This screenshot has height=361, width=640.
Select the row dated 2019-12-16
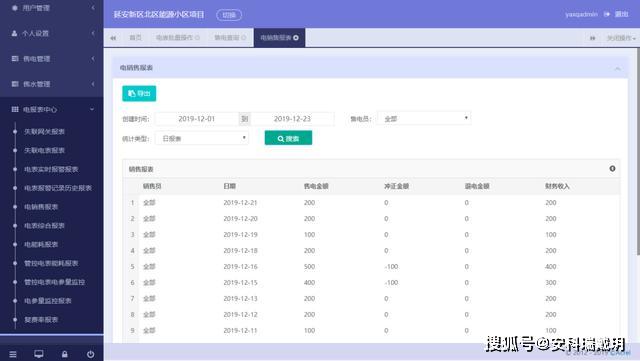click(x=371, y=267)
